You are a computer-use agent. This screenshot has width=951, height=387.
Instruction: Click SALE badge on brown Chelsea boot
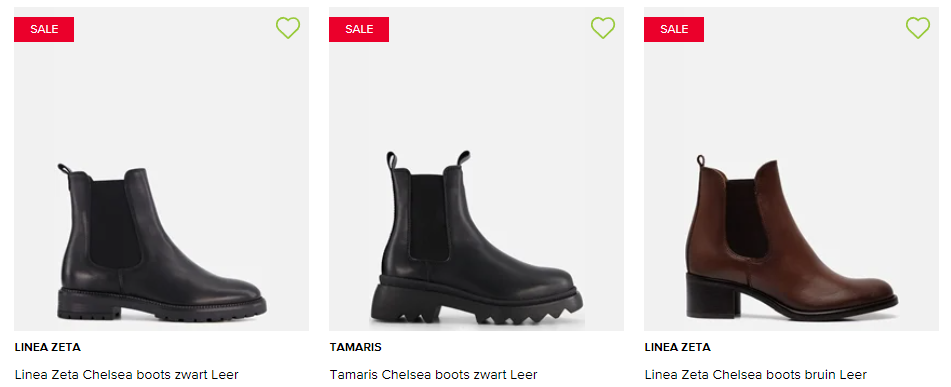tap(674, 29)
